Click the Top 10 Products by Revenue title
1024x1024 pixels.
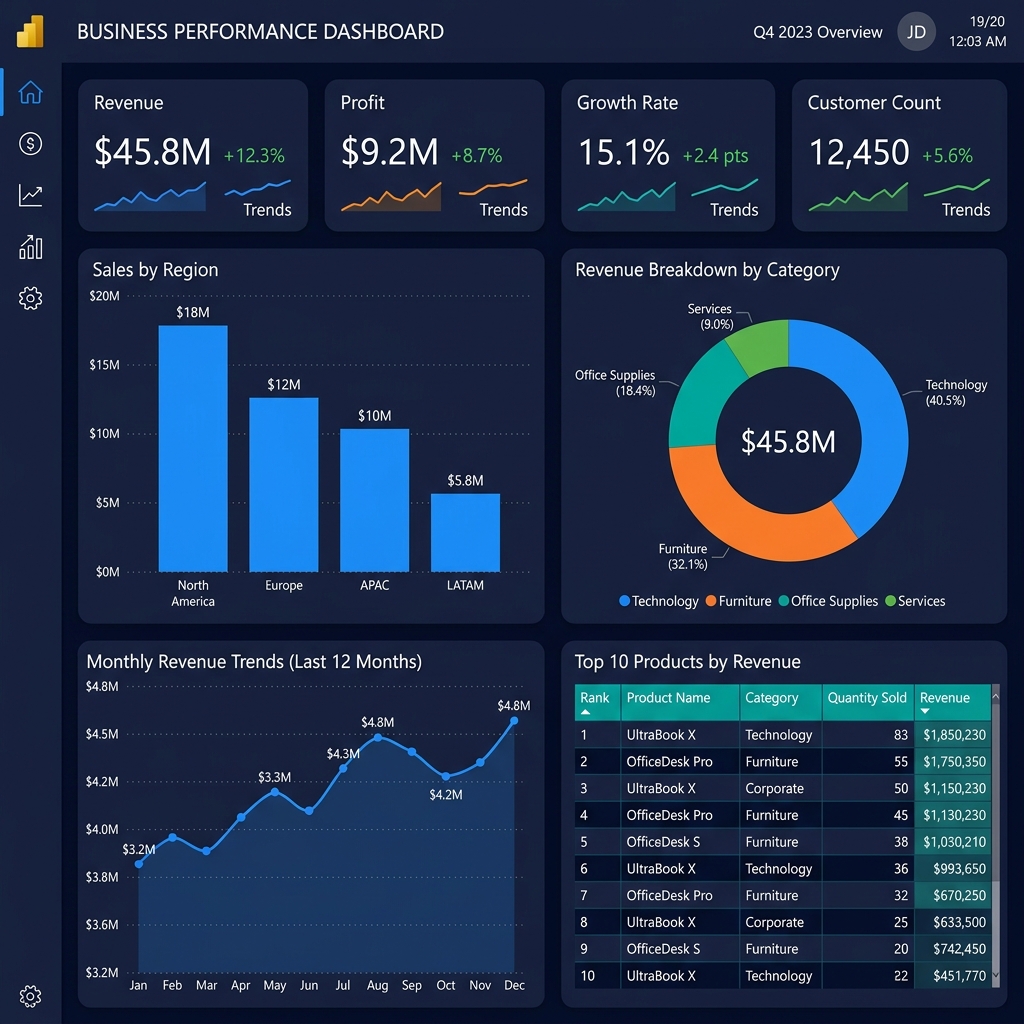[687, 662]
